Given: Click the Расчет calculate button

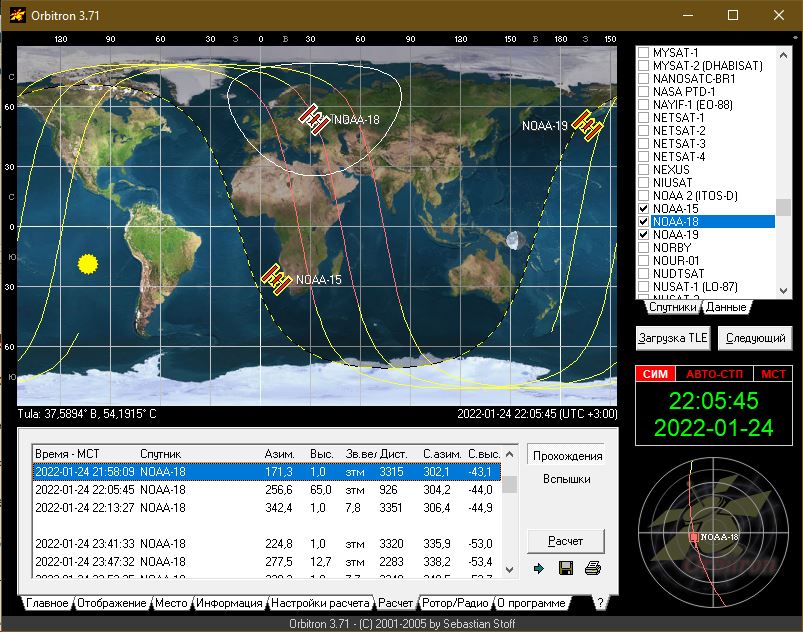Looking at the screenshot, I should [x=565, y=541].
